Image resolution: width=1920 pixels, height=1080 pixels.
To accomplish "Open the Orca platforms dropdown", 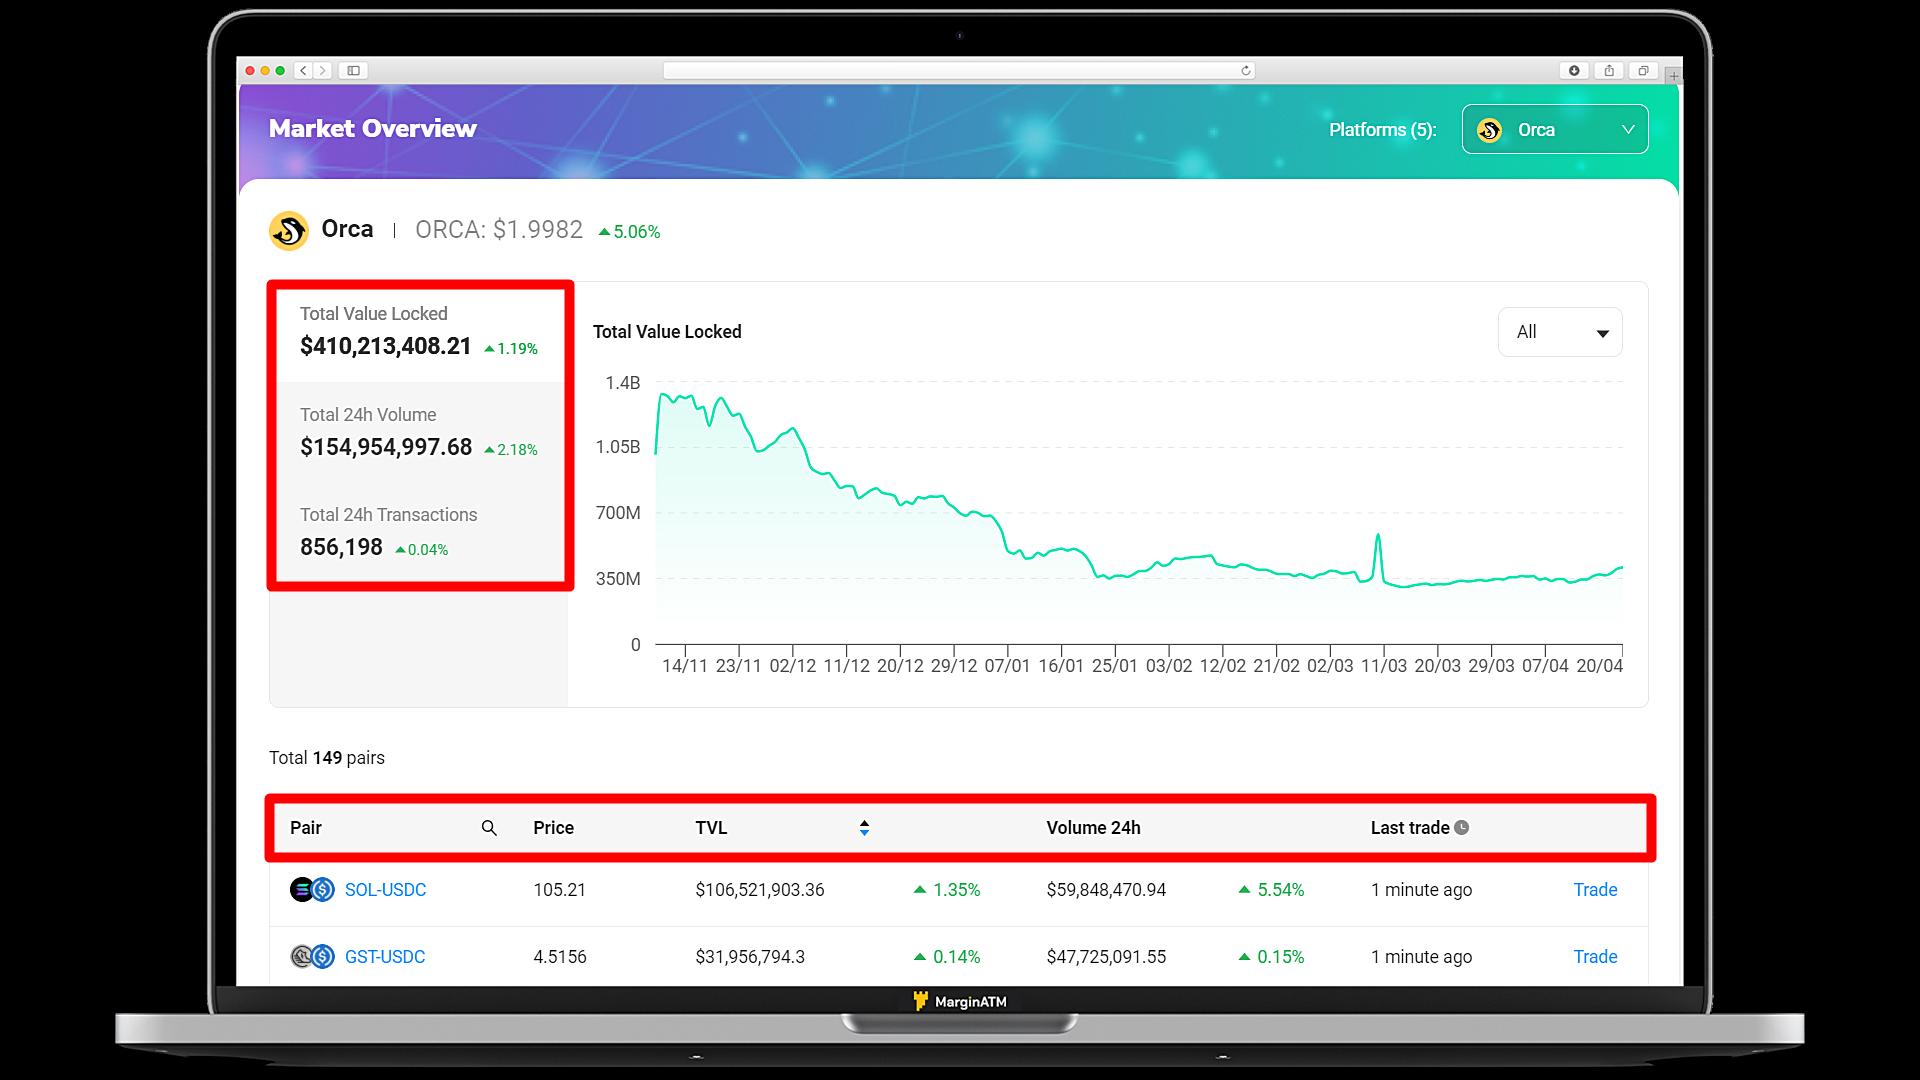I will point(1554,130).
